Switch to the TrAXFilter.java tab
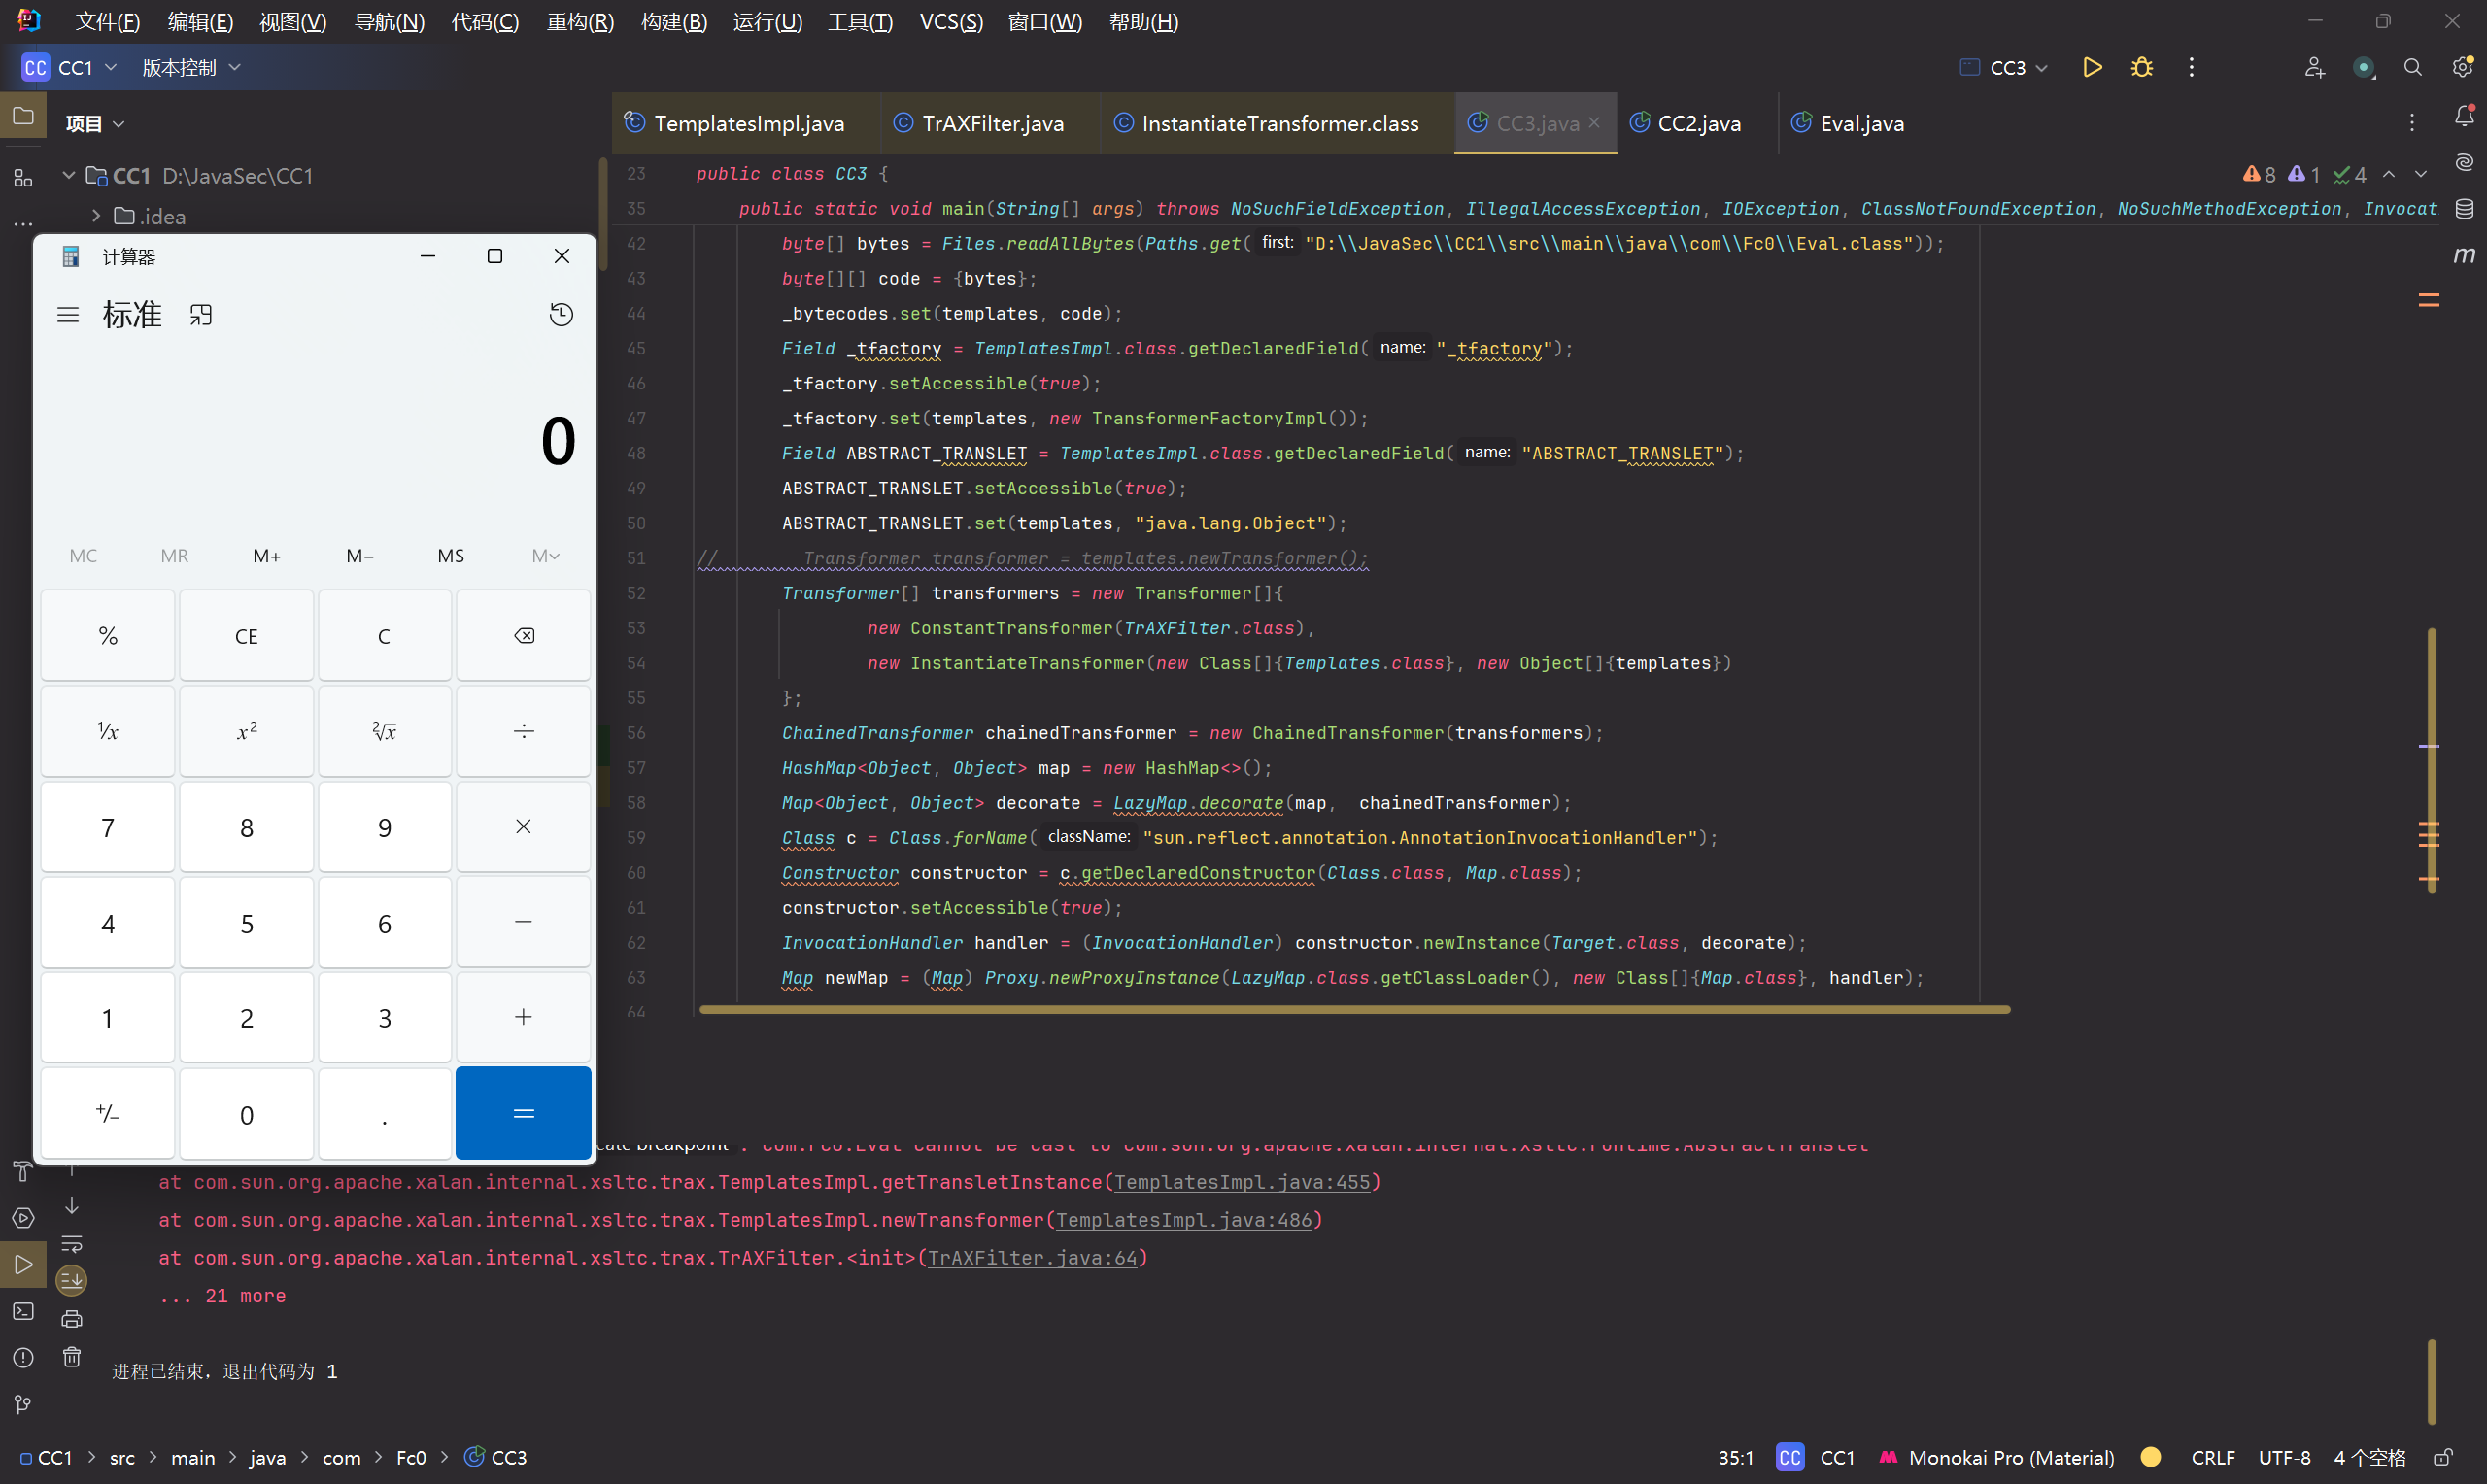The width and height of the screenshot is (2487, 1484). (992, 123)
